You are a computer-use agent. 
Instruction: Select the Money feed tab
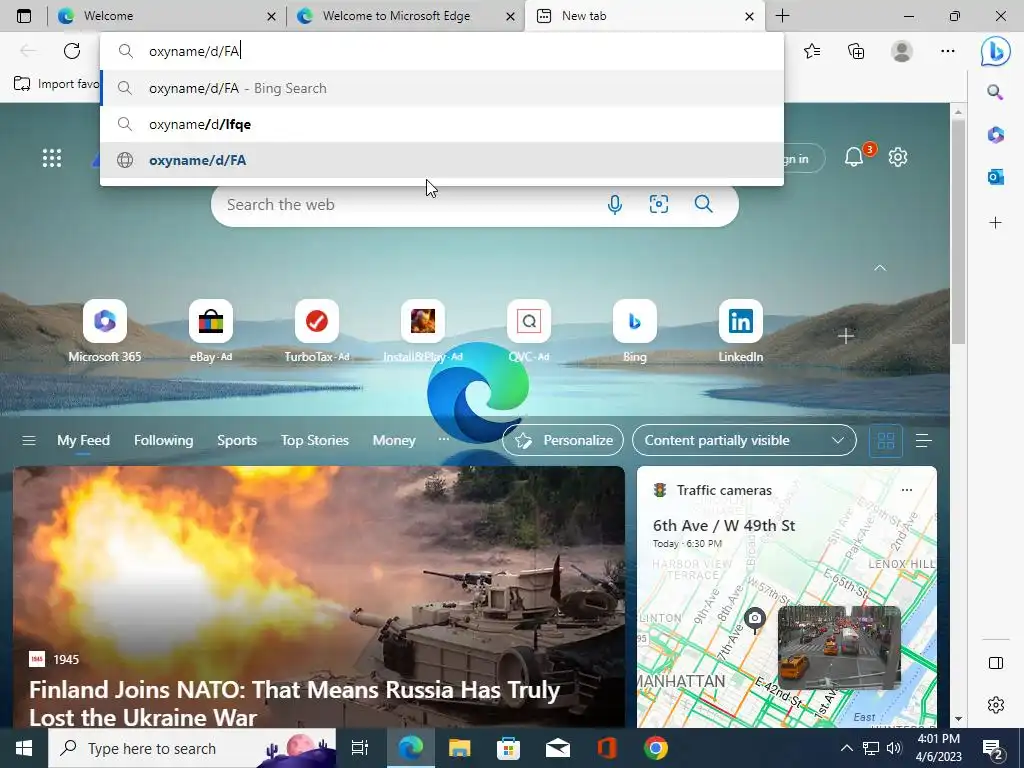pos(394,440)
